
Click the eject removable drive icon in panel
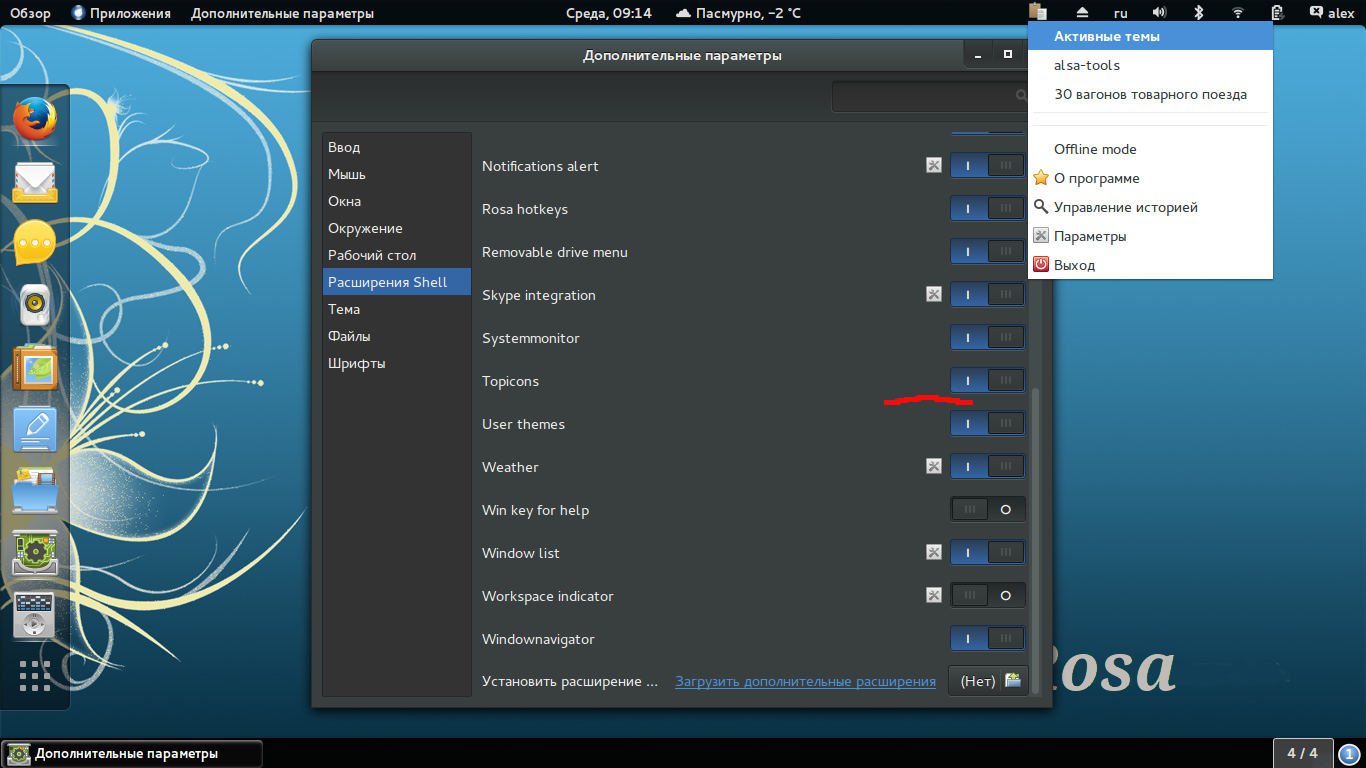click(1082, 13)
